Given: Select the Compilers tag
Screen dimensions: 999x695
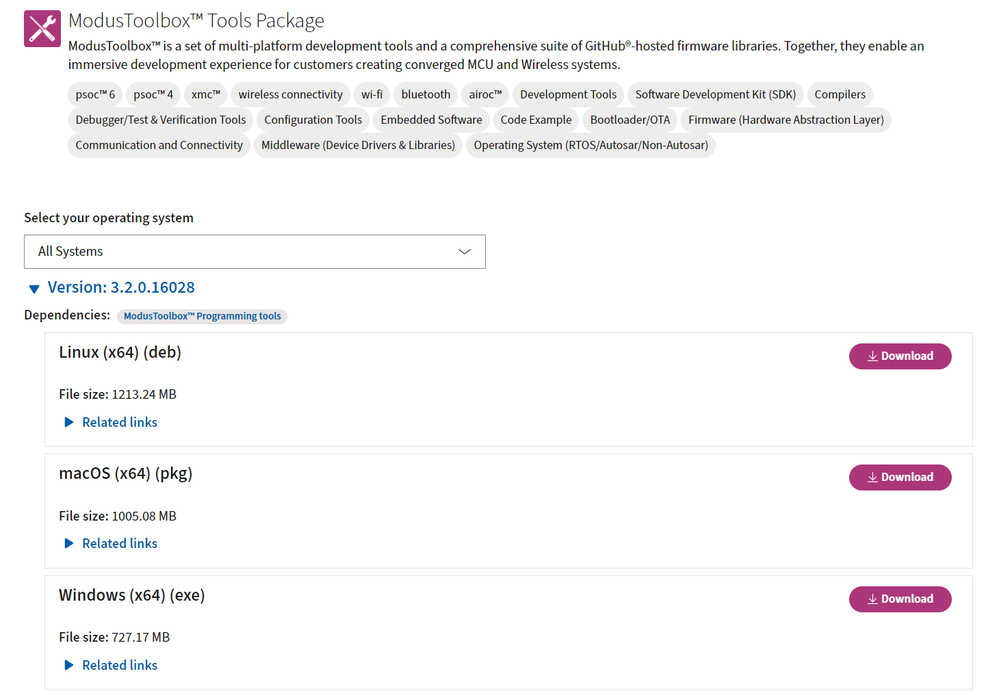Looking at the screenshot, I should (840, 94).
